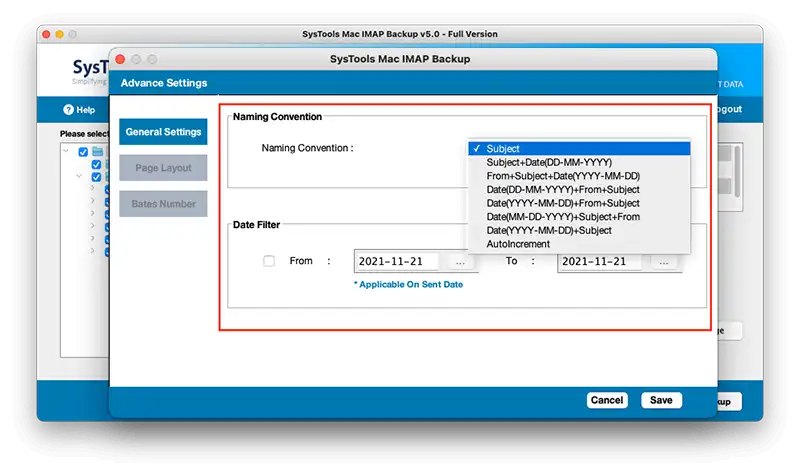800x470 pixels.
Task: Open the Bates Number tab
Action: pyautogui.click(x=163, y=204)
